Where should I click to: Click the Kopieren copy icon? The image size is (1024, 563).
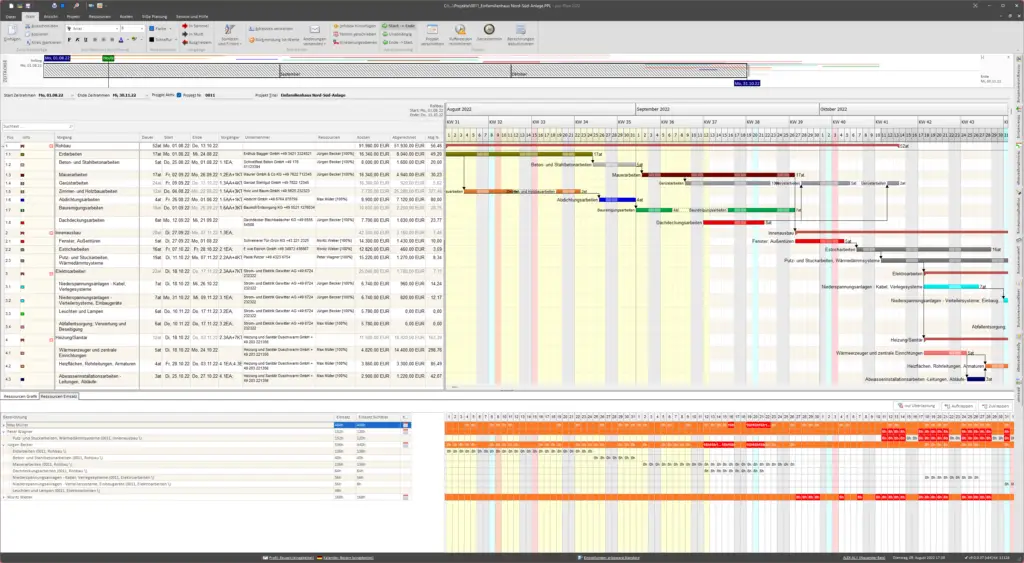[x=28, y=34]
